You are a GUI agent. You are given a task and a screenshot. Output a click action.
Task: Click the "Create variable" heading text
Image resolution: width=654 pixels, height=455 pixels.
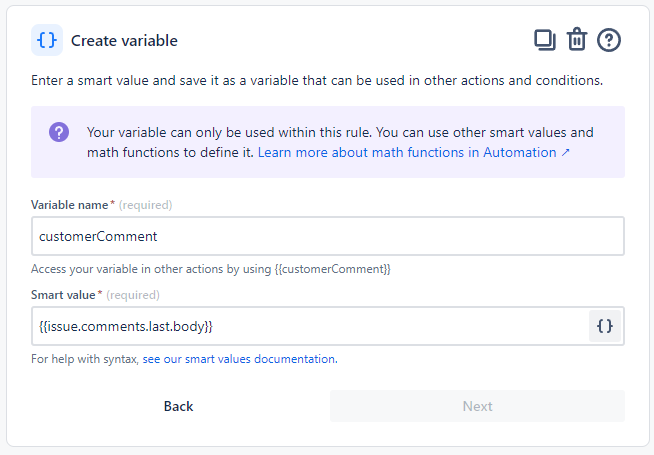(124, 41)
